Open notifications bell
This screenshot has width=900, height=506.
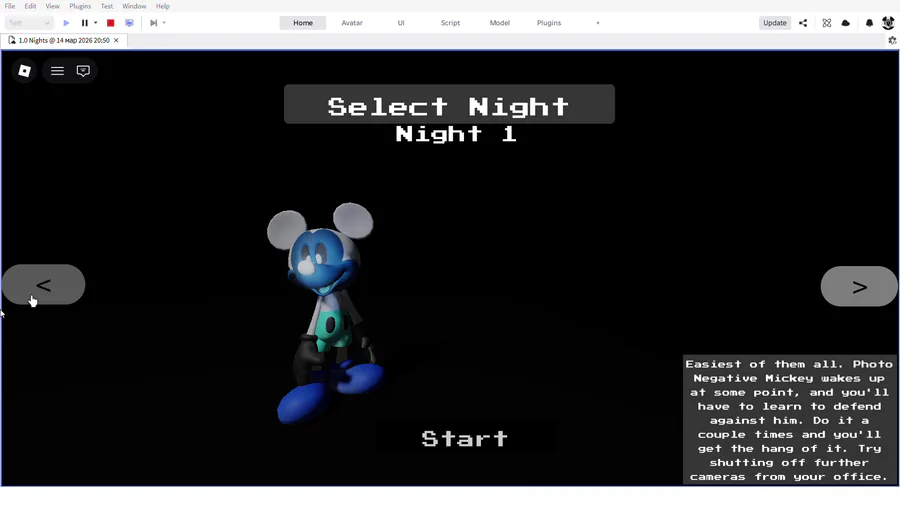pos(869,23)
